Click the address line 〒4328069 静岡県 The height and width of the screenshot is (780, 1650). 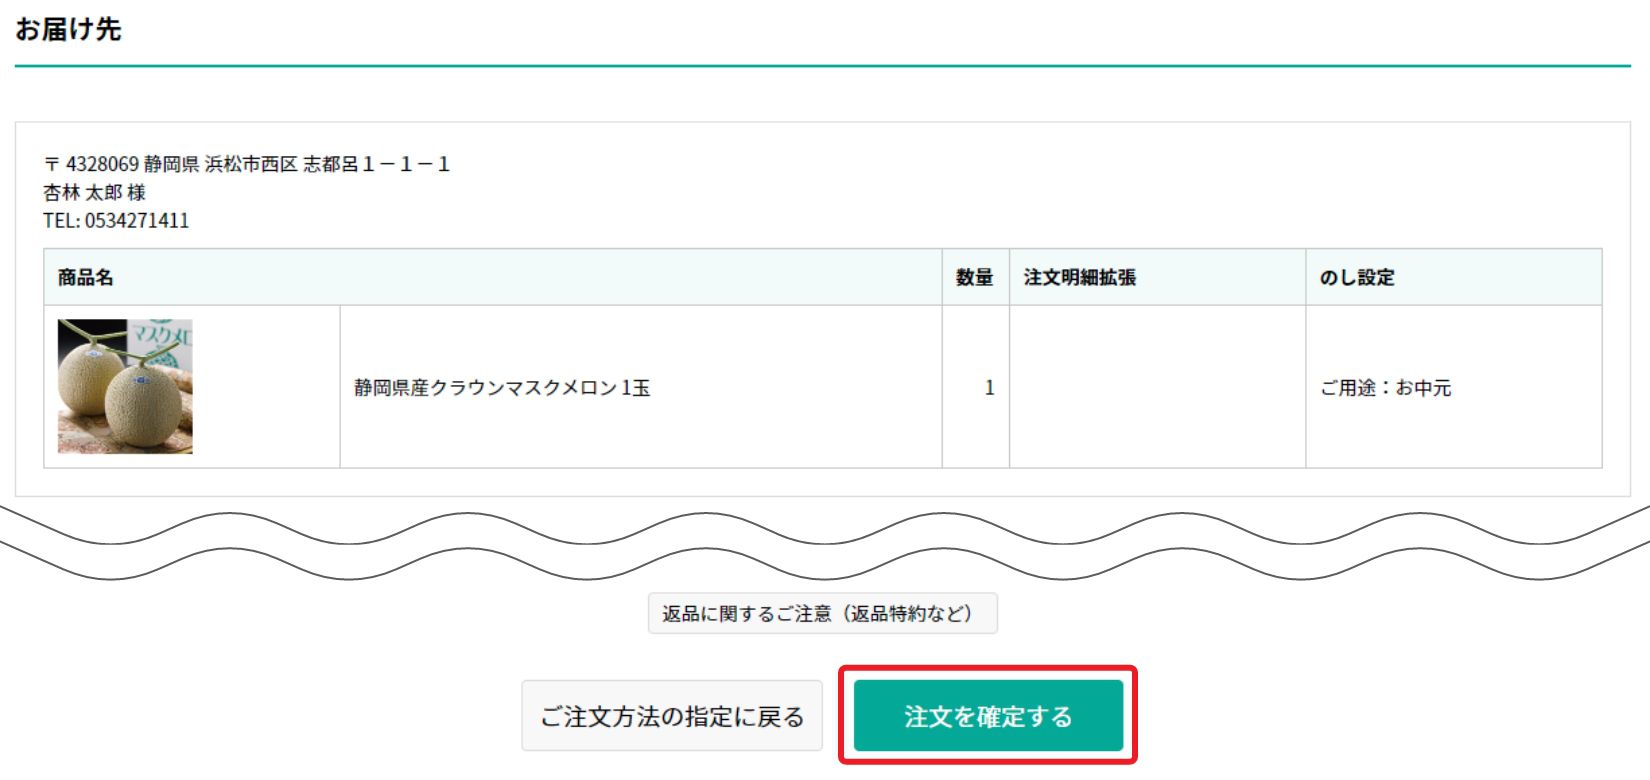click(x=247, y=164)
